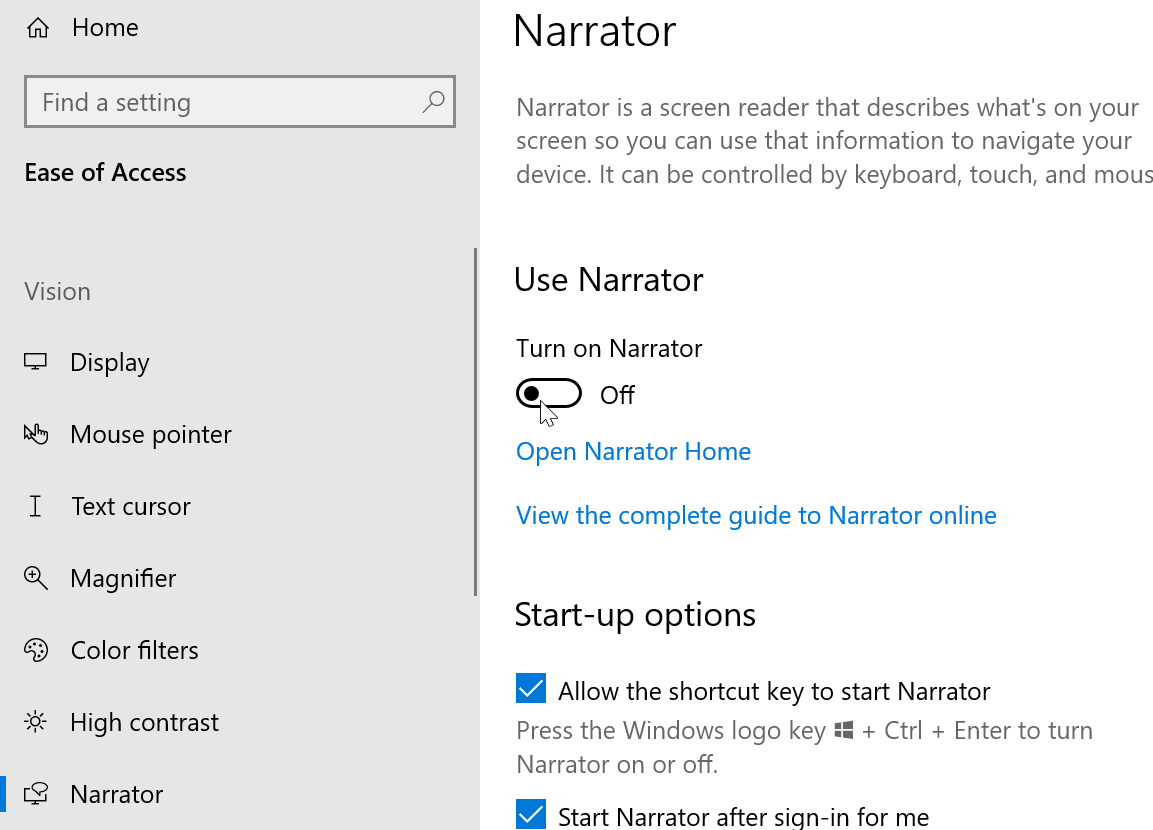This screenshot has height=830, width=1153.
Task: Click the search magnifier icon in Find a setting
Action: 434,101
